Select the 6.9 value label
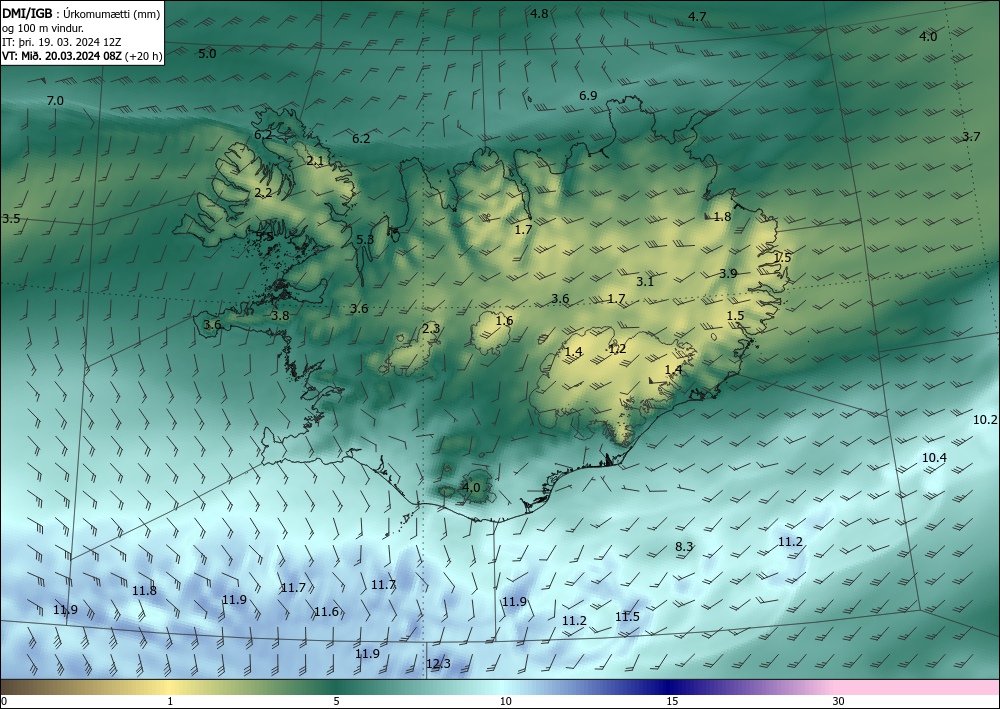Image resolution: width=1000 pixels, height=709 pixels. coord(588,96)
